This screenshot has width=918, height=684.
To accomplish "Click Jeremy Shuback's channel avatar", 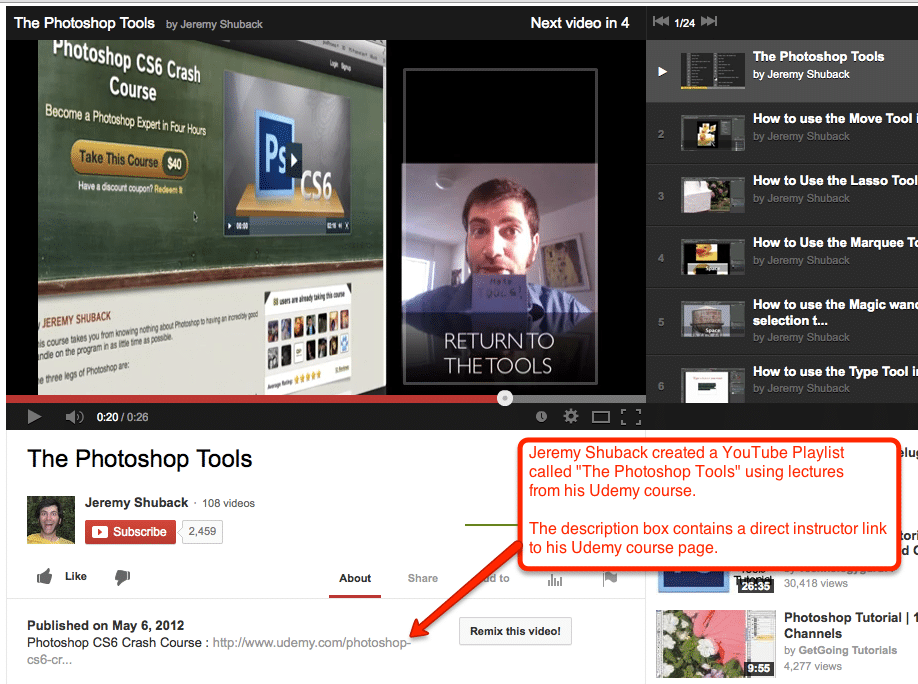I will pyautogui.click(x=51, y=520).
